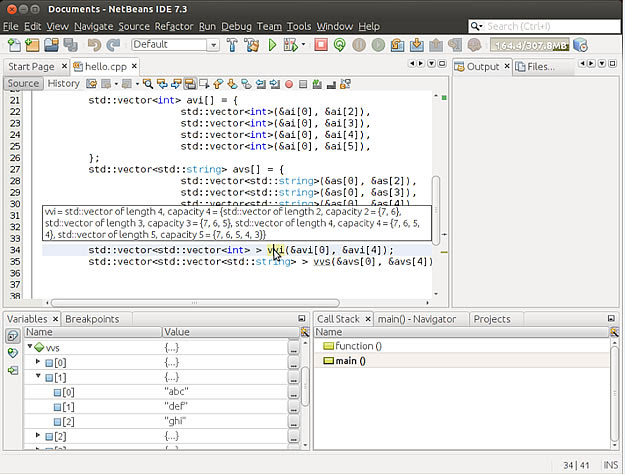Screen dimensions: 625x474
Task: Click the Undo arrow icon
Action: pos(94,45)
